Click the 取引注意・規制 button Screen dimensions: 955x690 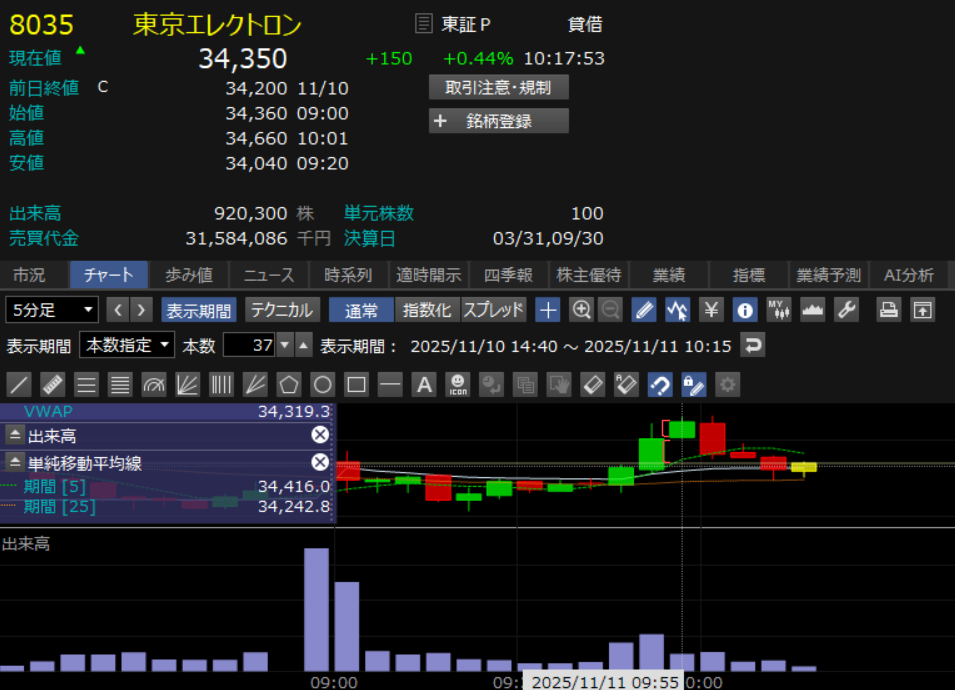498,87
